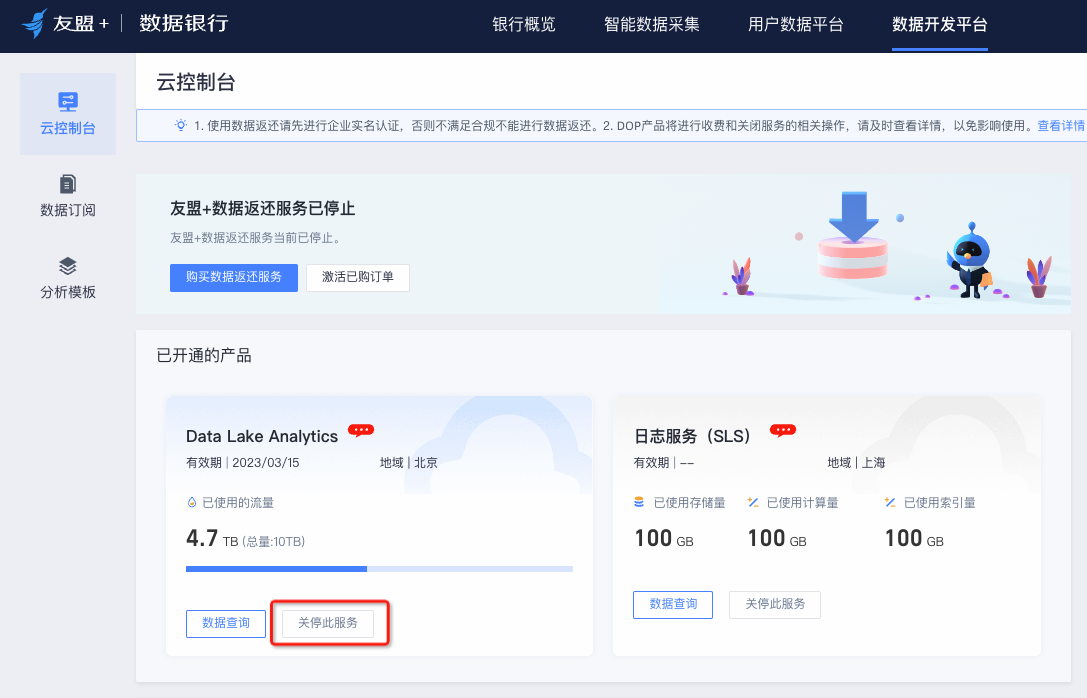This screenshot has width=1087, height=698.
Task: Click the 有效期 | 2023/03/15 text
Action: pos(243,462)
